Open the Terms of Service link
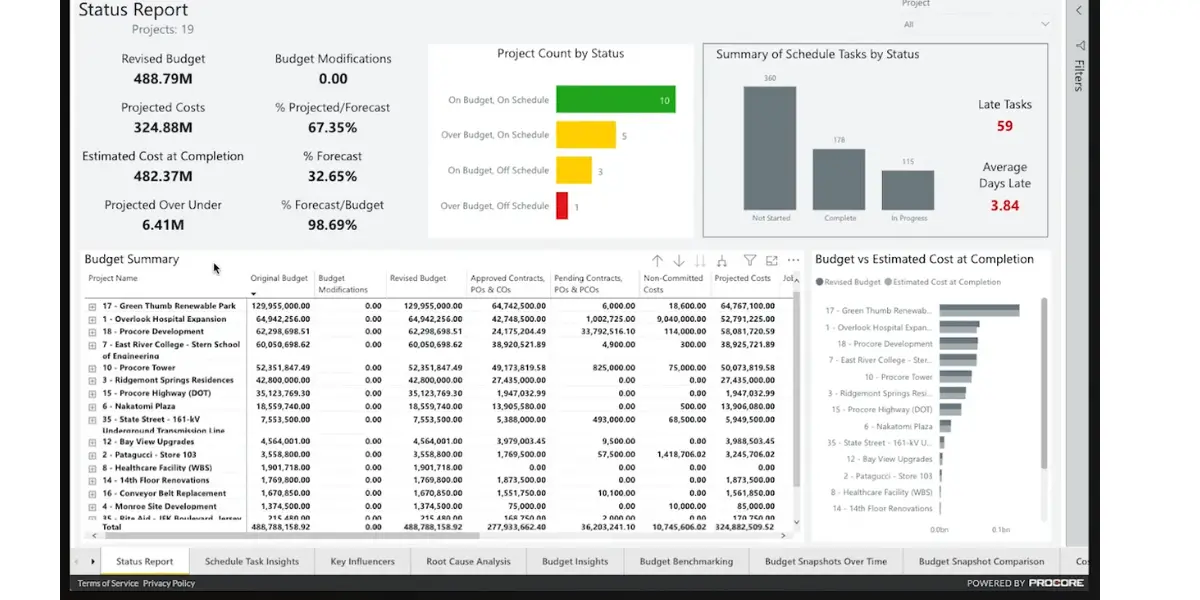 click(x=108, y=583)
